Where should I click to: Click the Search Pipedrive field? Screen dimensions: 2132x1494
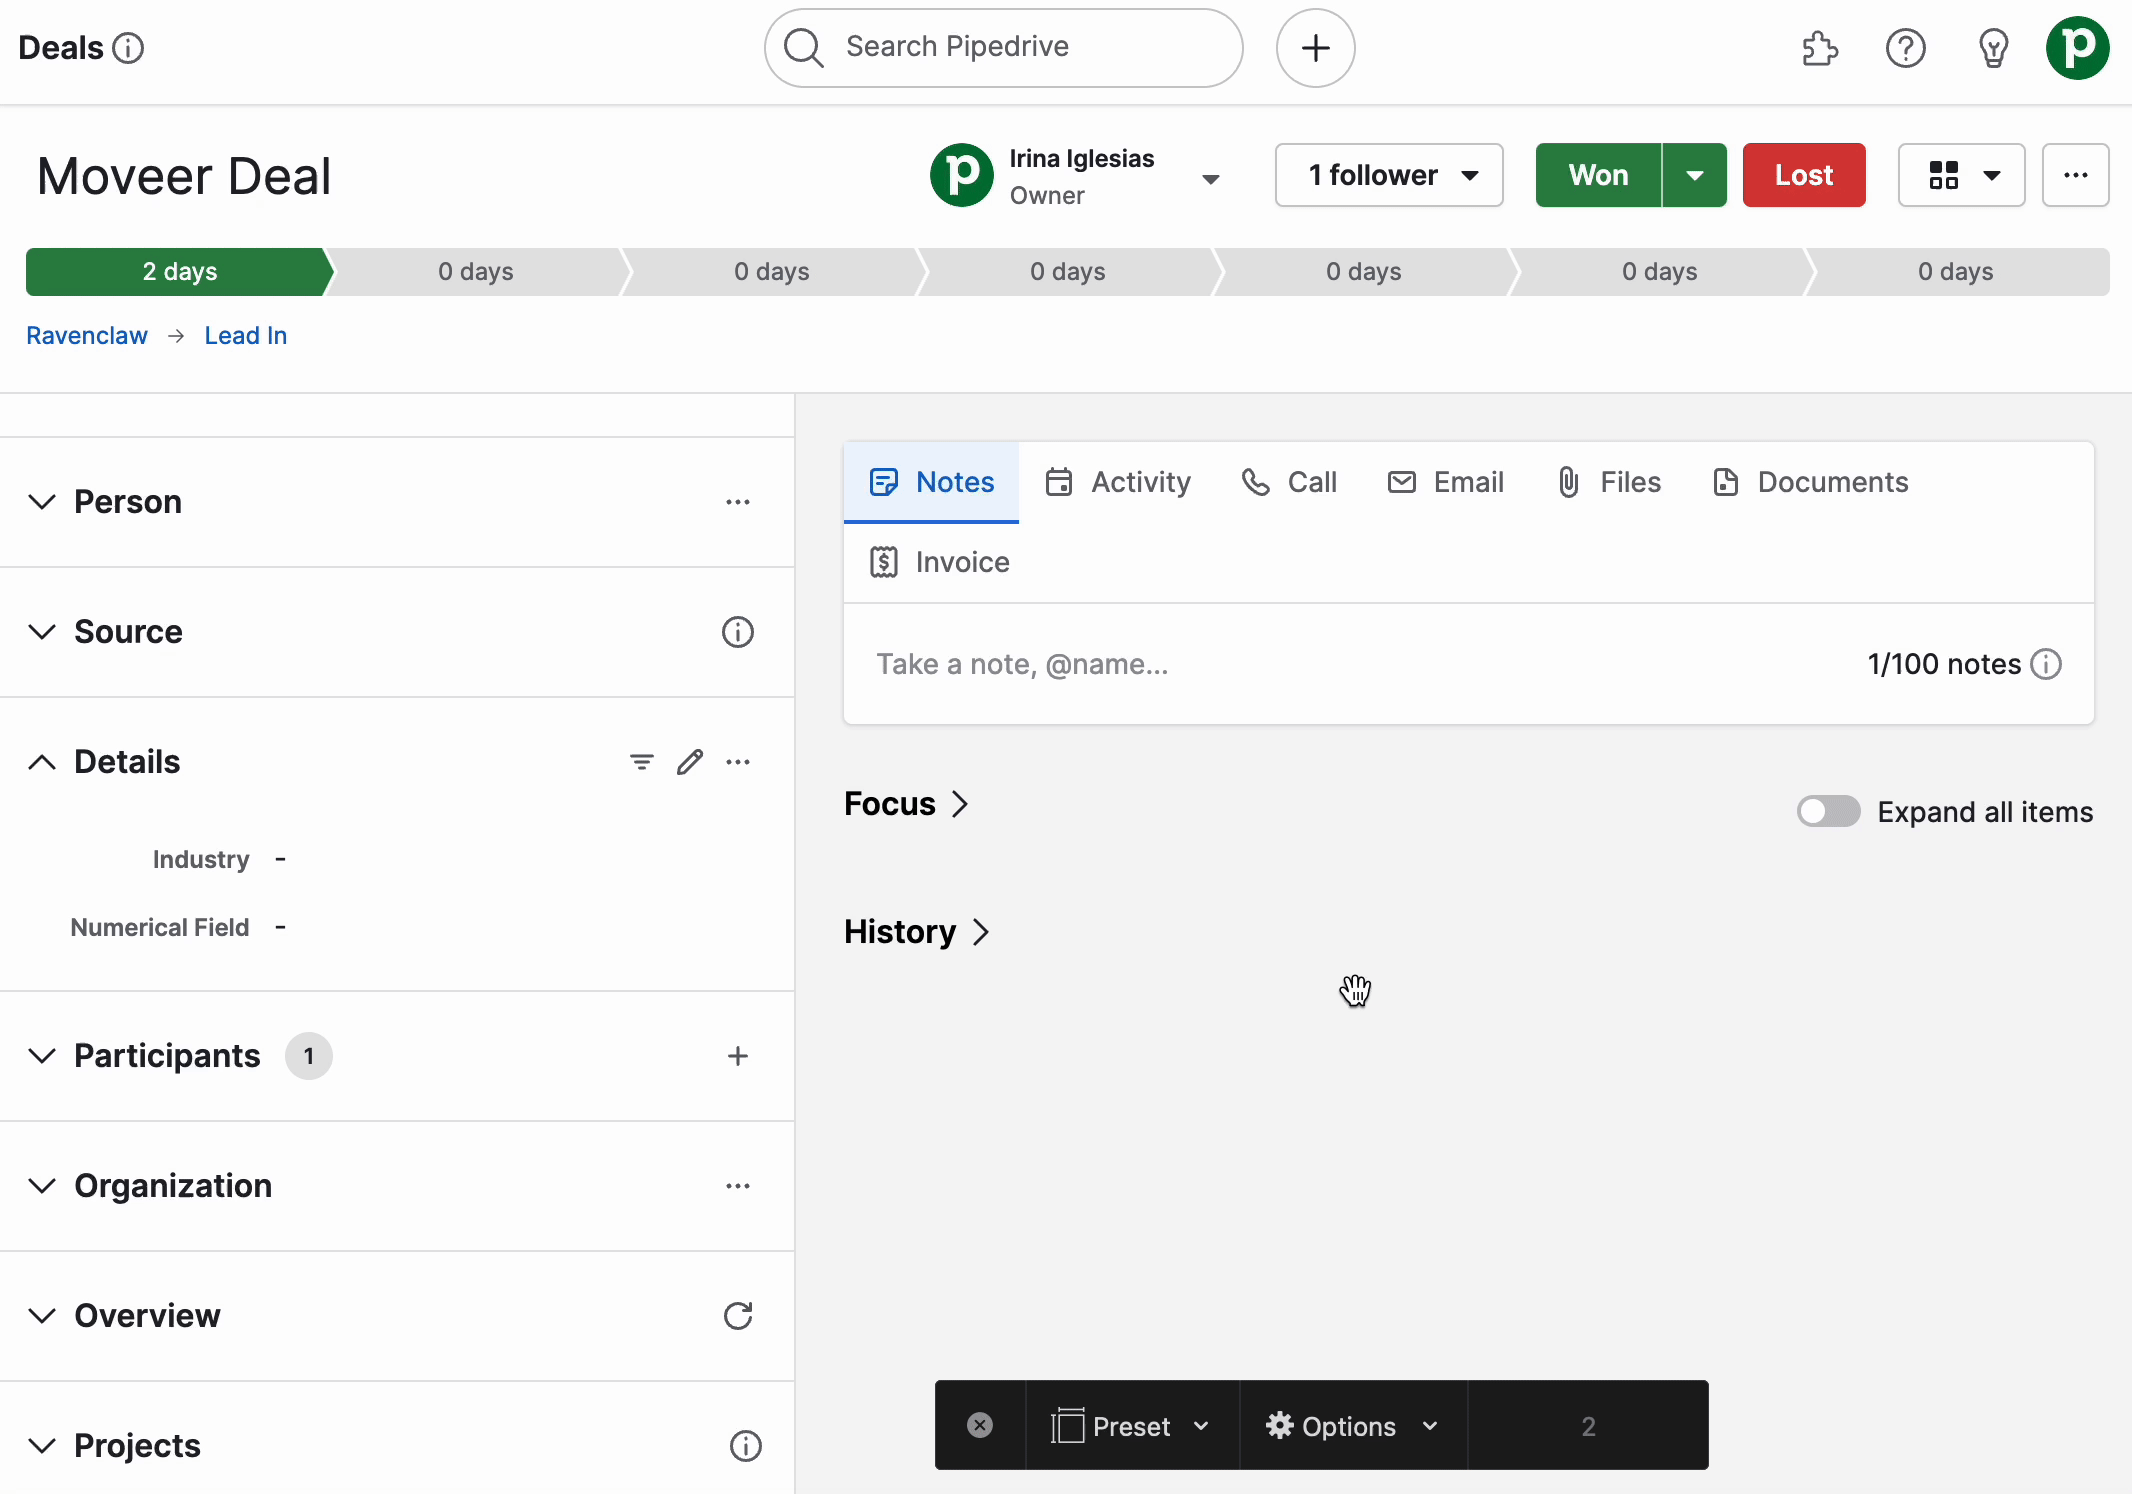[1004, 48]
